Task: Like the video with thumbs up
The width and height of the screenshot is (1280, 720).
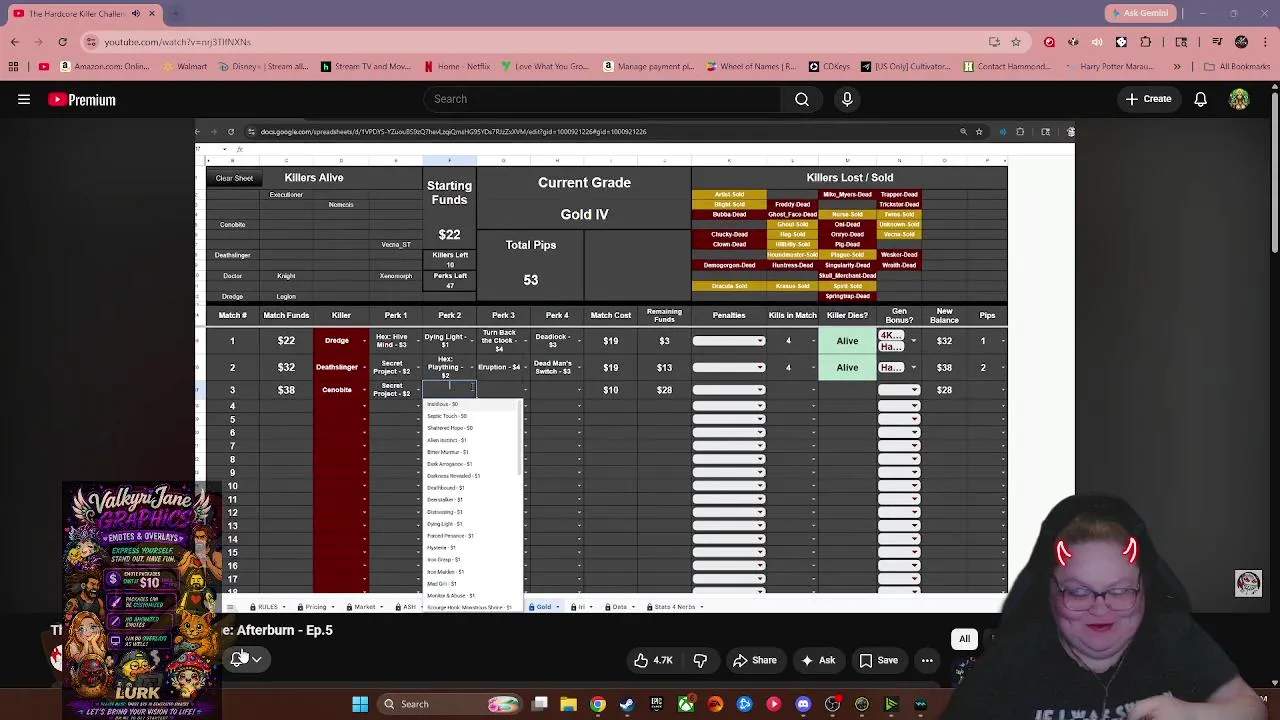Action: [x=652, y=660]
